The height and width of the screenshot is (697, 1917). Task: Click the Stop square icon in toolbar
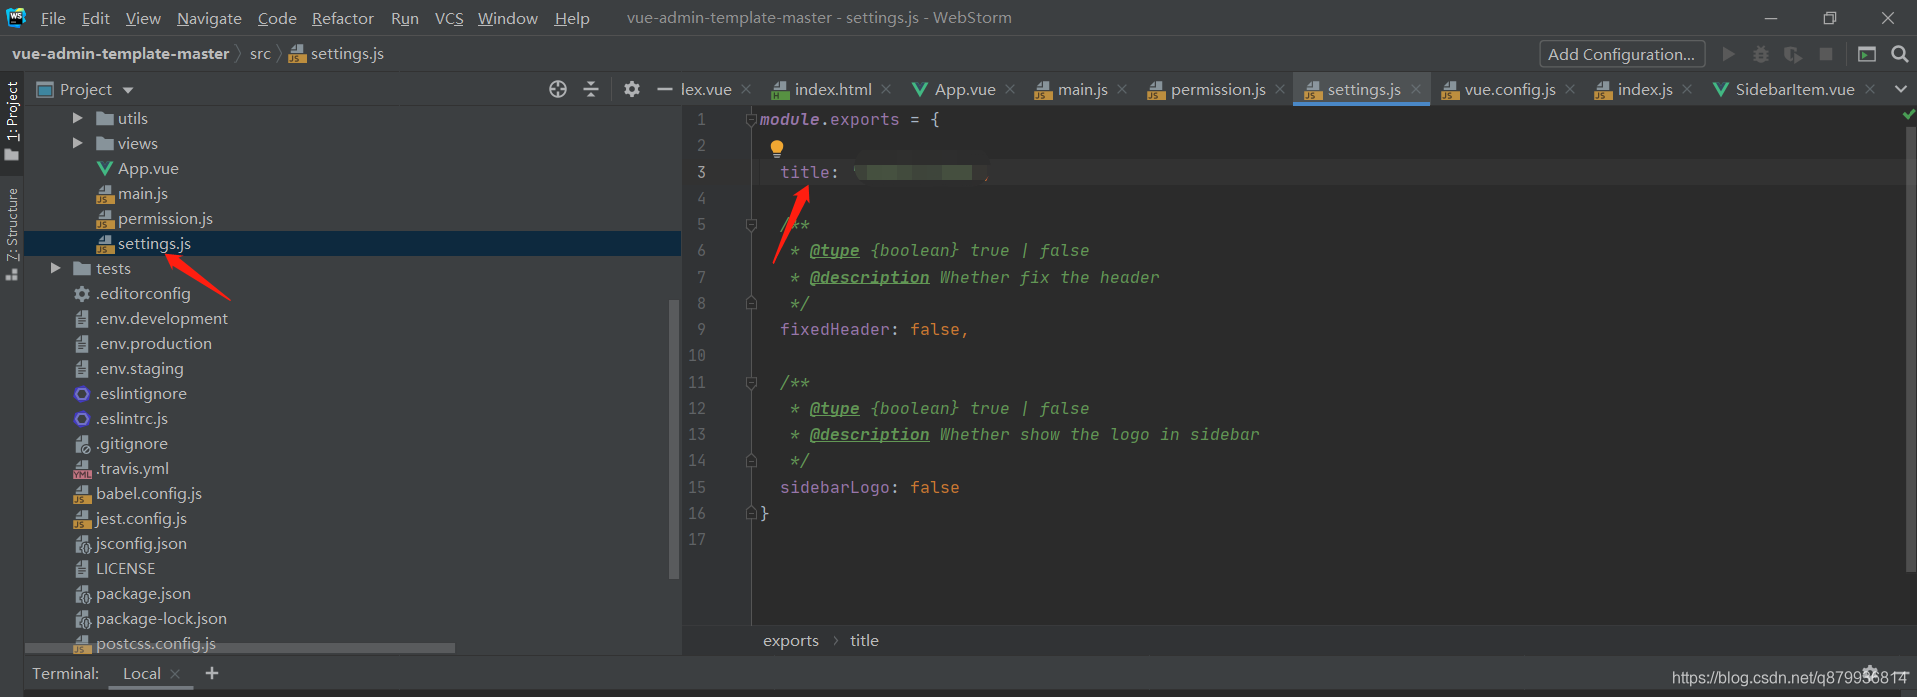tap(1826, 54)
